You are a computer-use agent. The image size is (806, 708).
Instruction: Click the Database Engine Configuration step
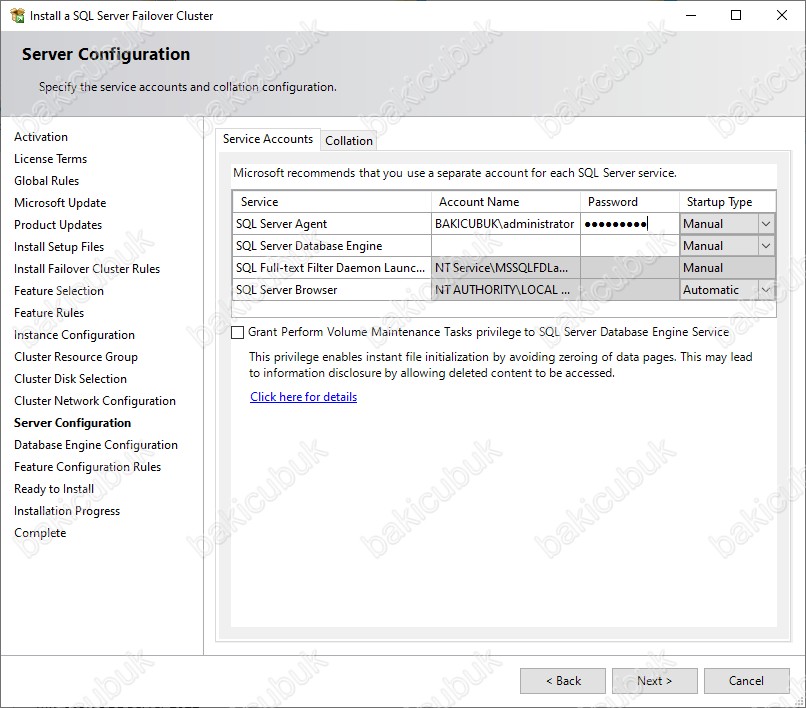[x=96, y=445]
